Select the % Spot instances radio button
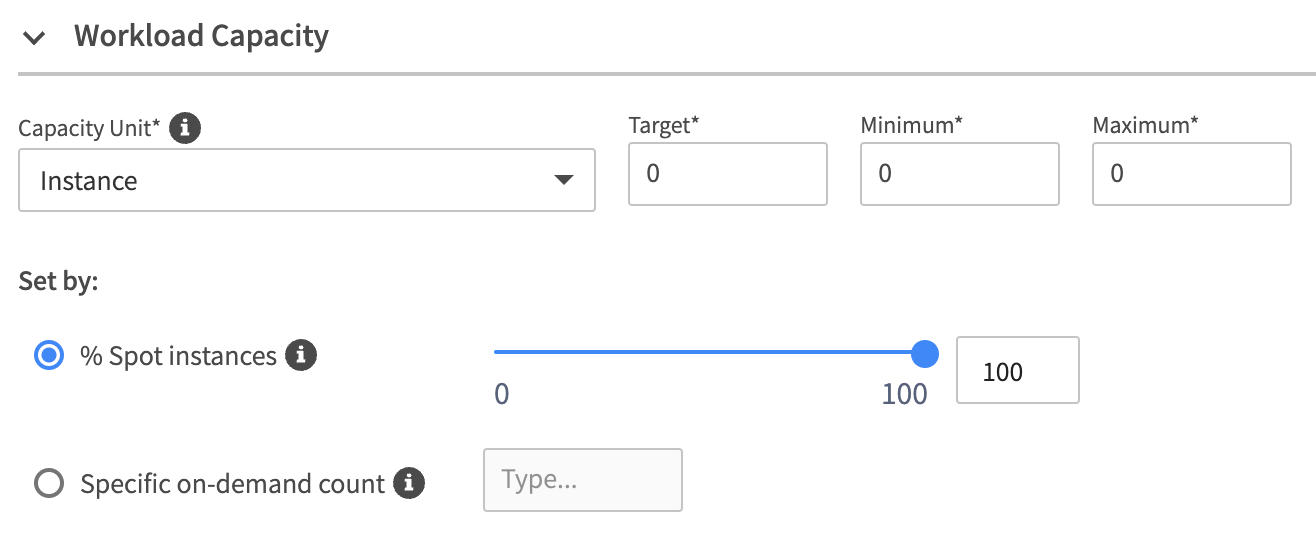 [49, 355]
